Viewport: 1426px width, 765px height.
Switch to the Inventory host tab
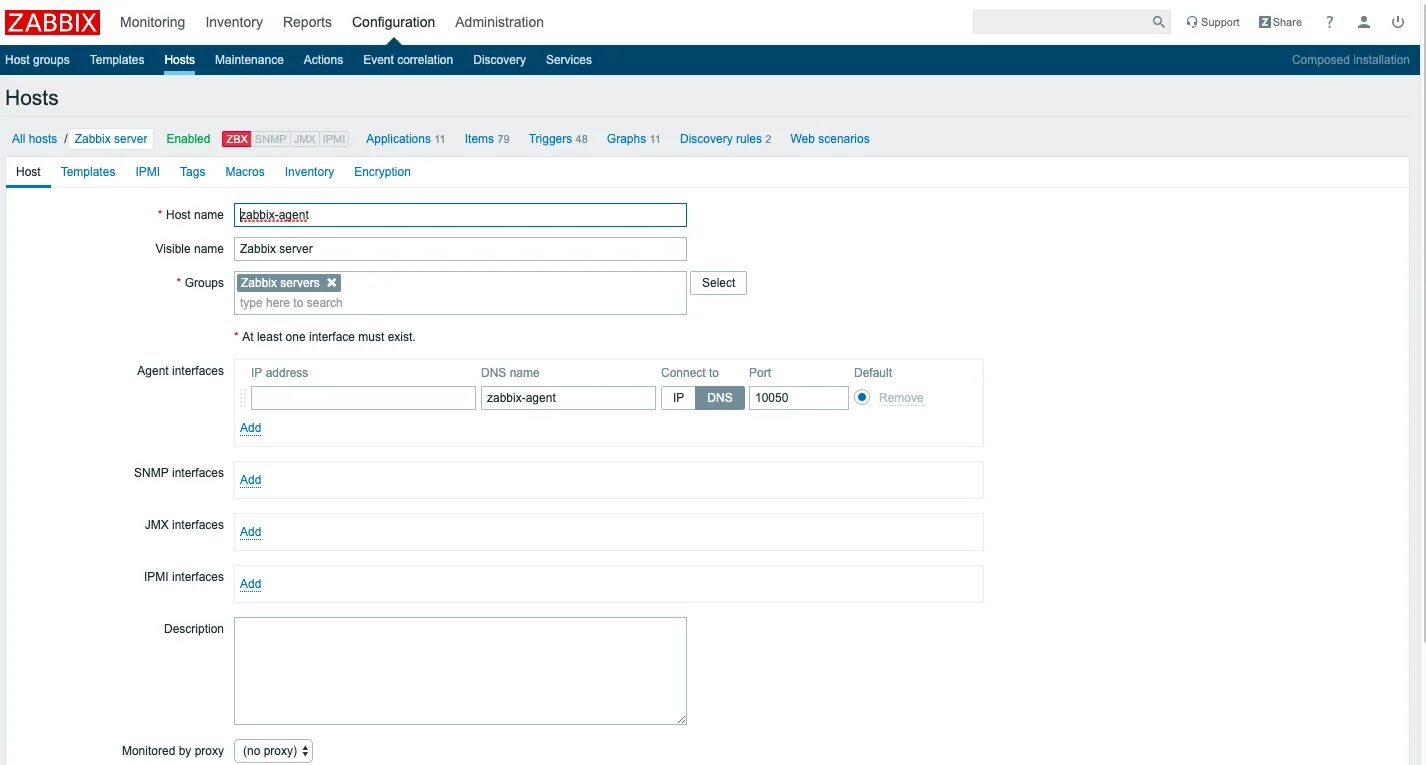click(309, 172)
